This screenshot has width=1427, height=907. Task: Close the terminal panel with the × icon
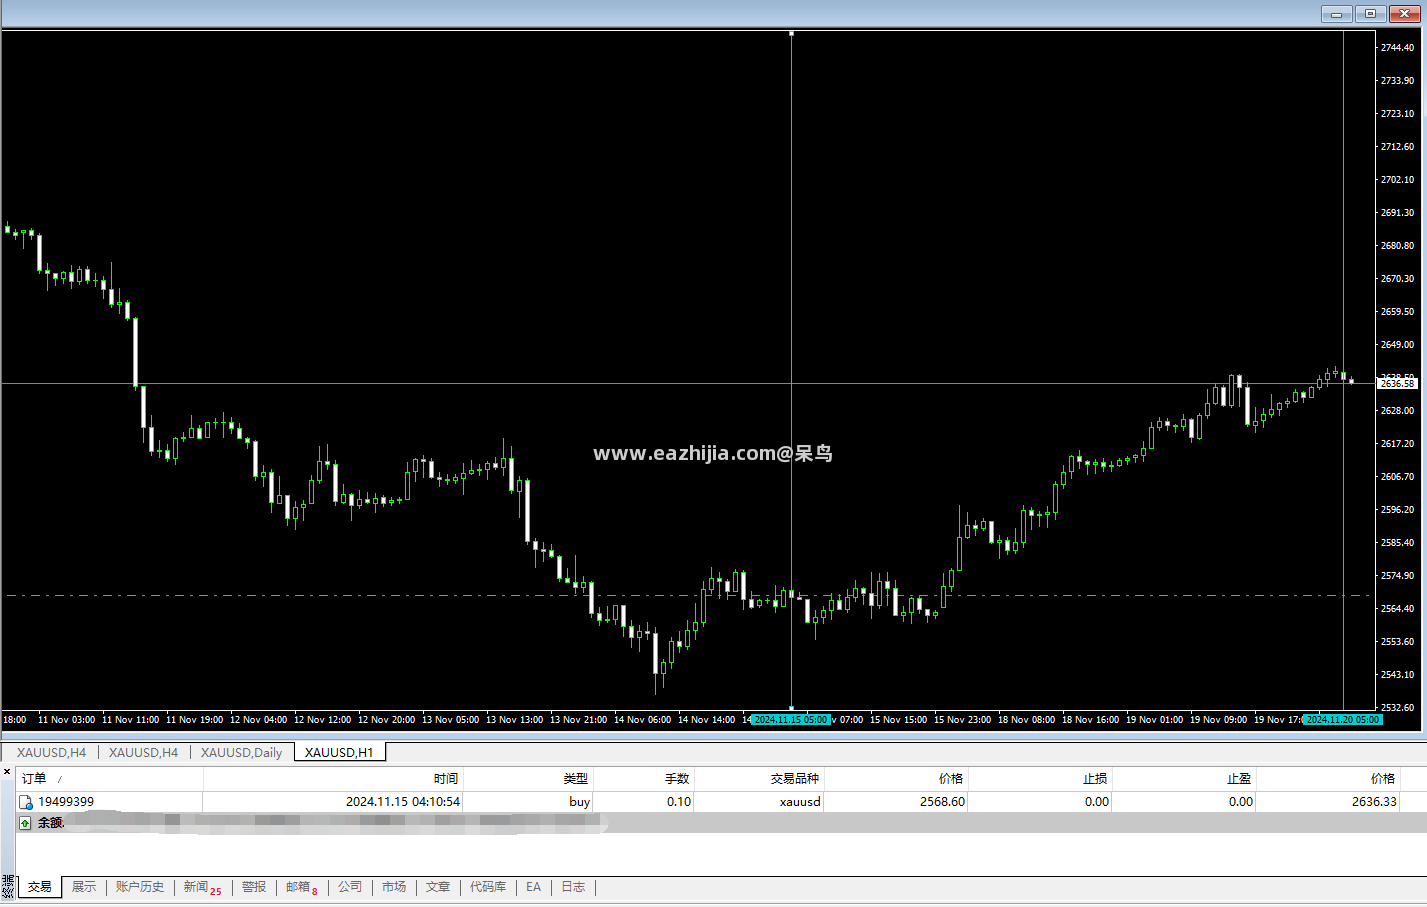coord(7,772)
